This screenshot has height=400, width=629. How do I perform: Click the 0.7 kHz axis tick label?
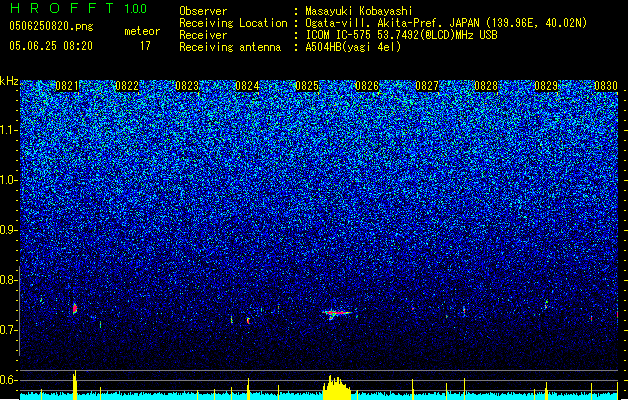click(x=9, y=330)
